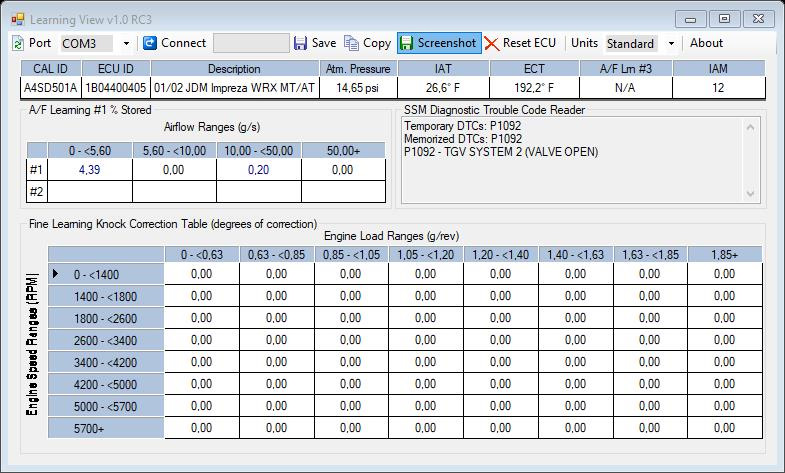Click the Port refresh icon
785x473 pixels.
point(18,44)
